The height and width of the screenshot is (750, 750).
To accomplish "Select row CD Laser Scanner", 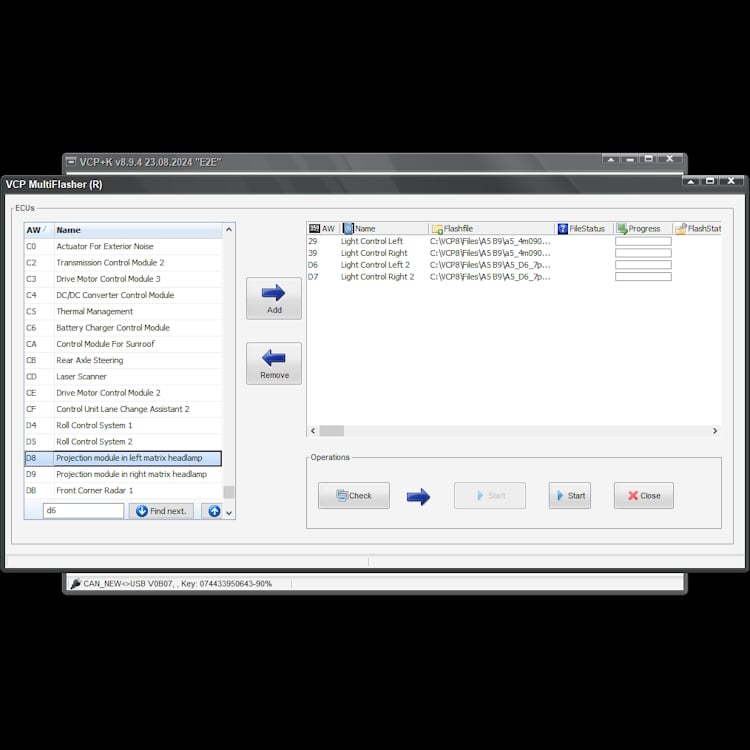I will [x=123, y=376].
